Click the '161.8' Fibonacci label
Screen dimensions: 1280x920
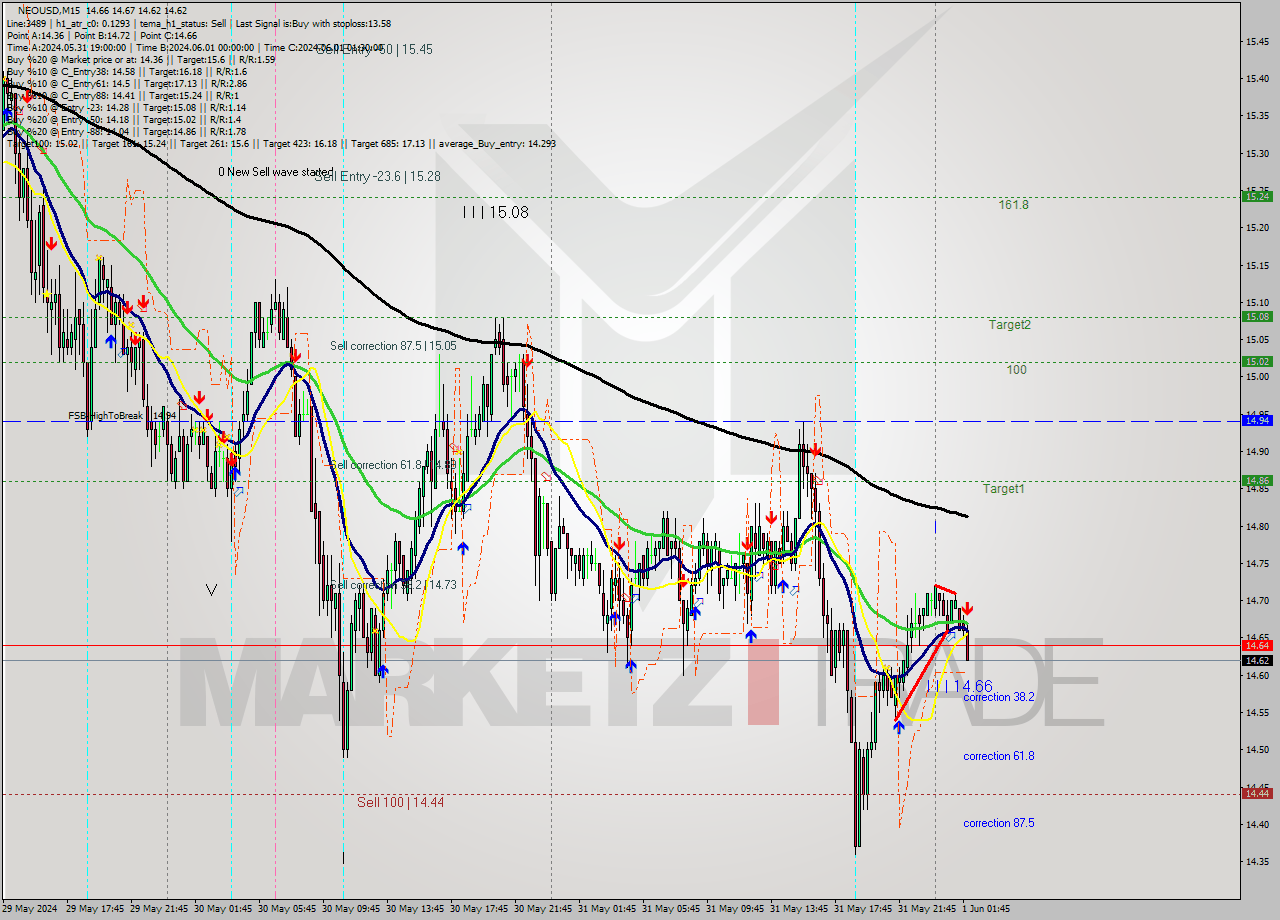click(x=1013, y=205)
